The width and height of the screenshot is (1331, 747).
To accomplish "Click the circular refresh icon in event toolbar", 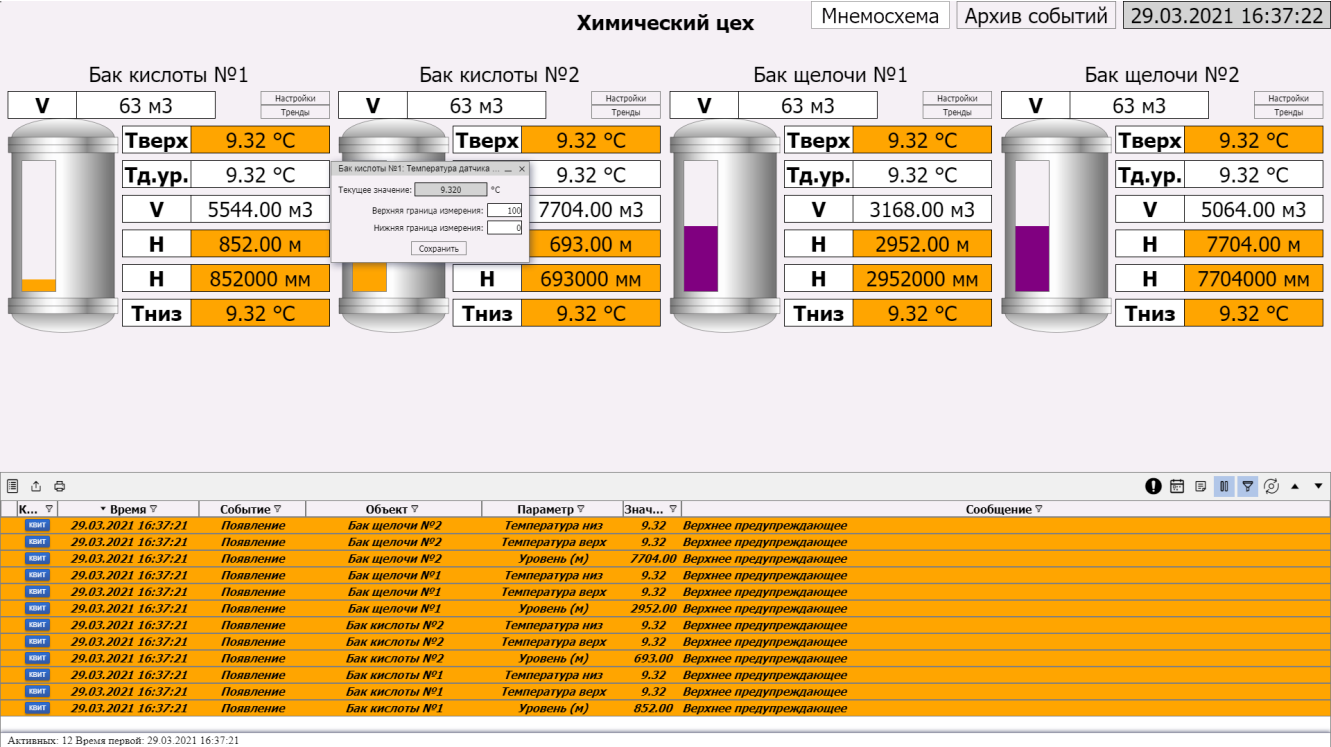I will [1271, 486].
